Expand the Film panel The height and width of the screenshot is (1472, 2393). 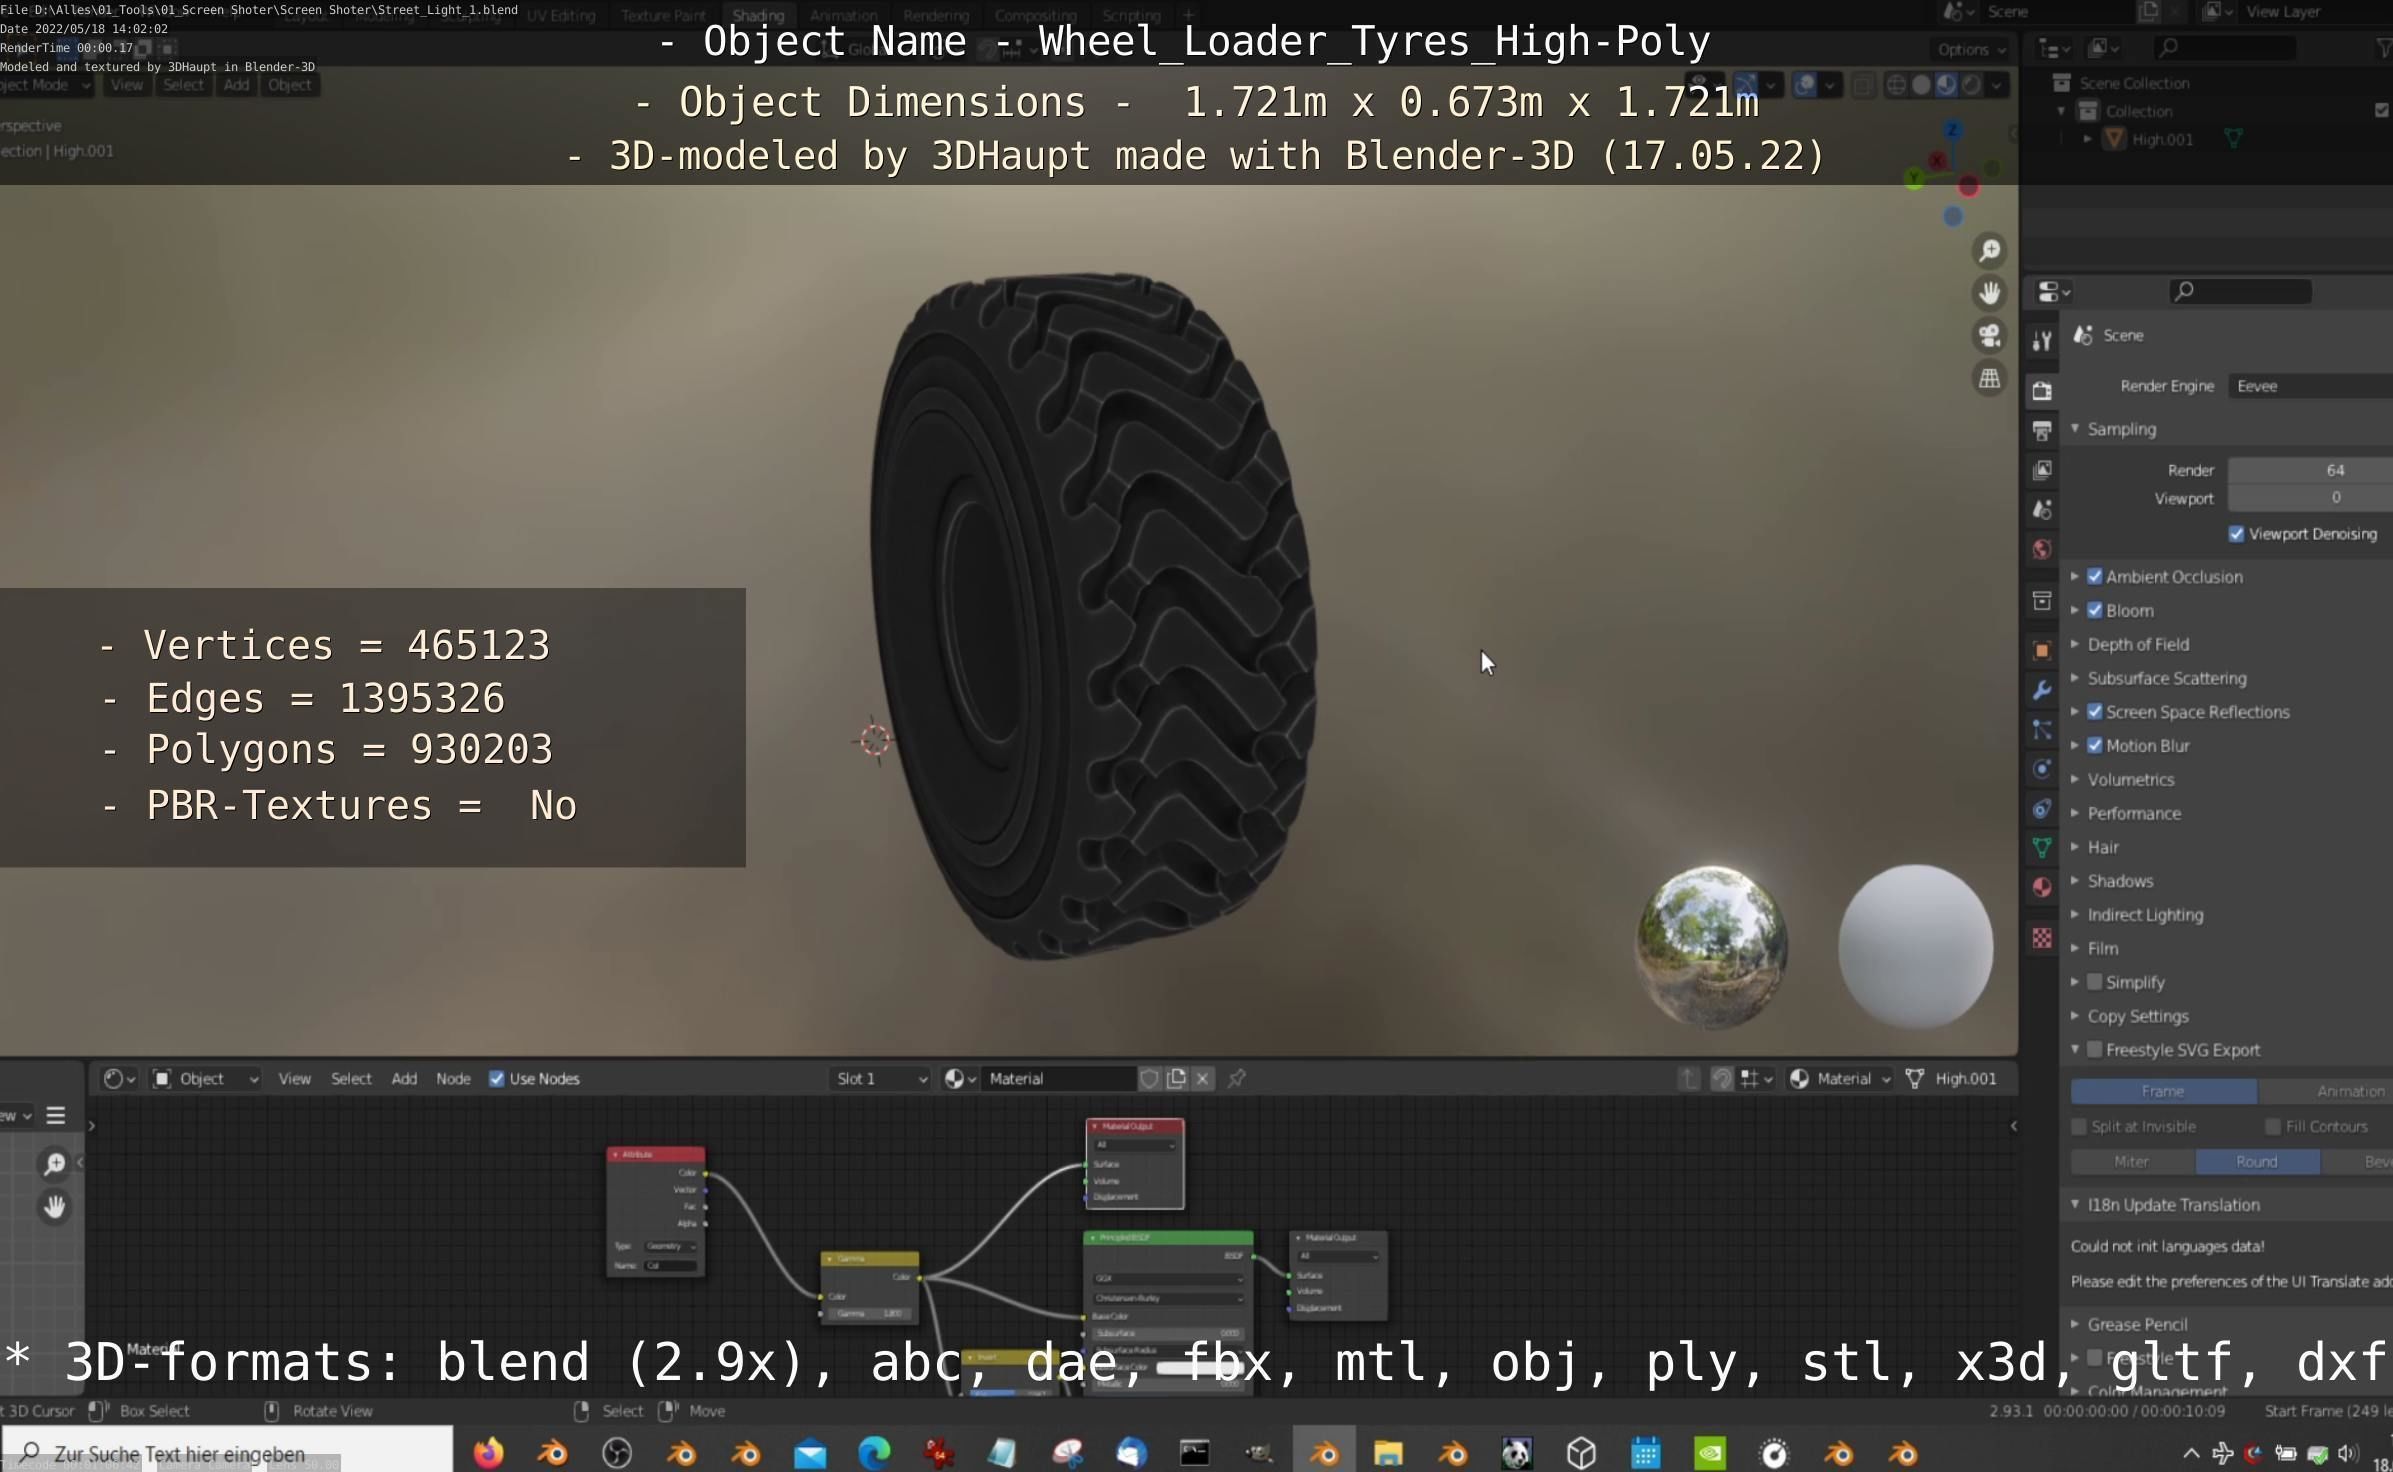pyautogui.click(x=2075, y=948)
